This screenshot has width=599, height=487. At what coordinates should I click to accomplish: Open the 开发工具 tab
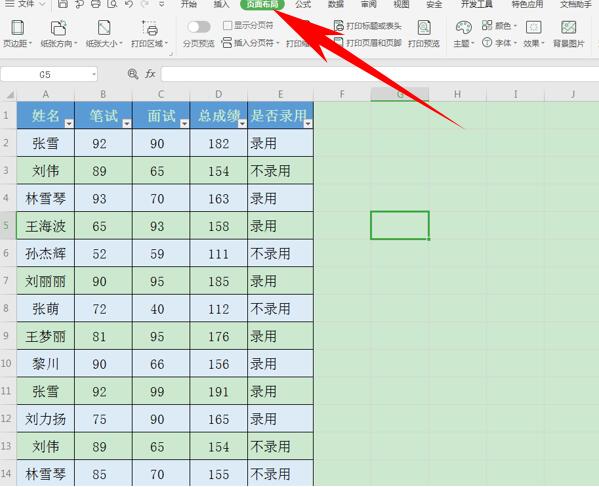pyautogui.click(x=476, y=4)
